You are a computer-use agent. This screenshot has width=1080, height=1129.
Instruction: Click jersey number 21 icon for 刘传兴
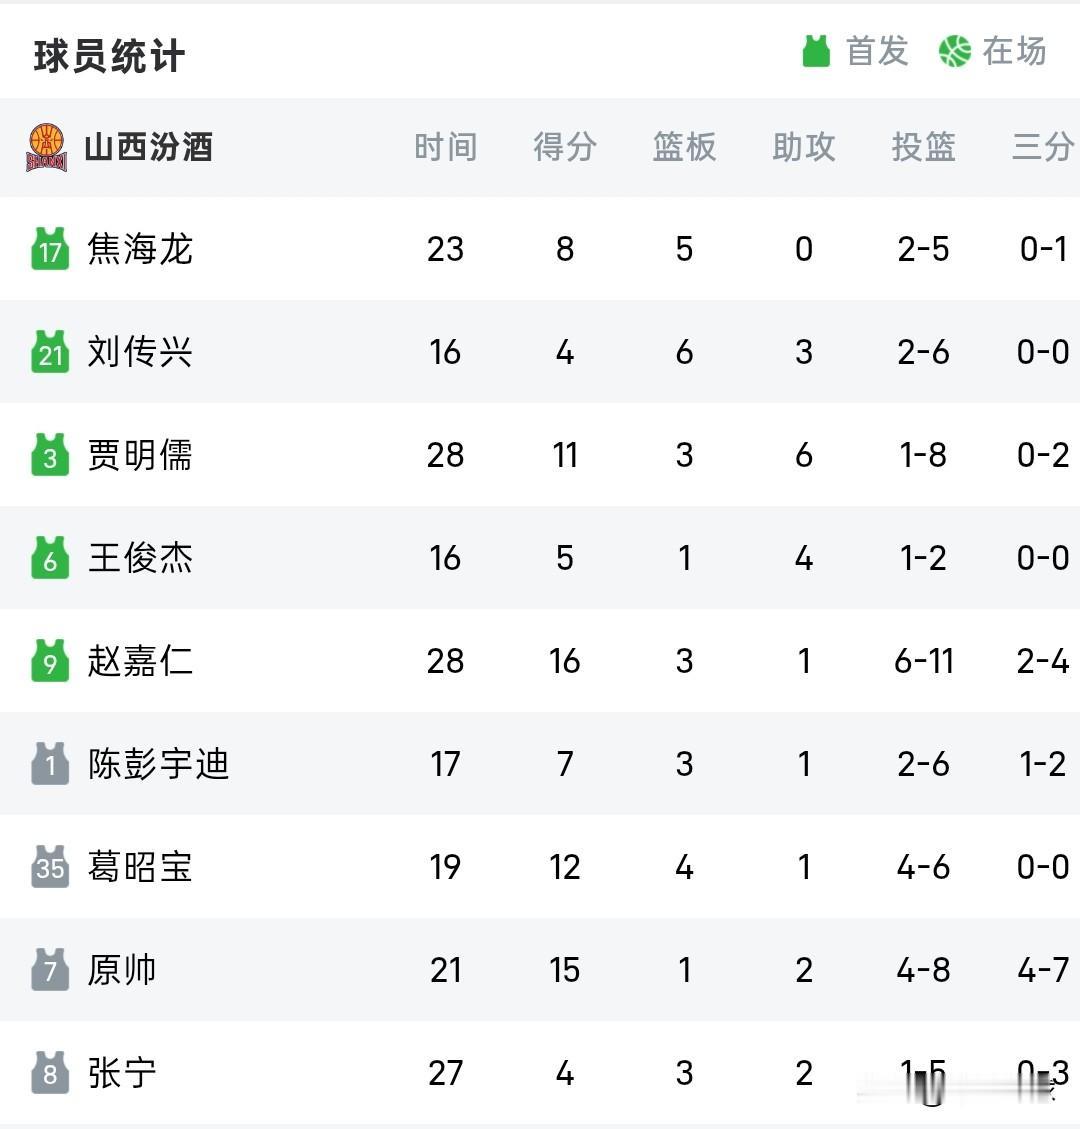pos(50,352)
